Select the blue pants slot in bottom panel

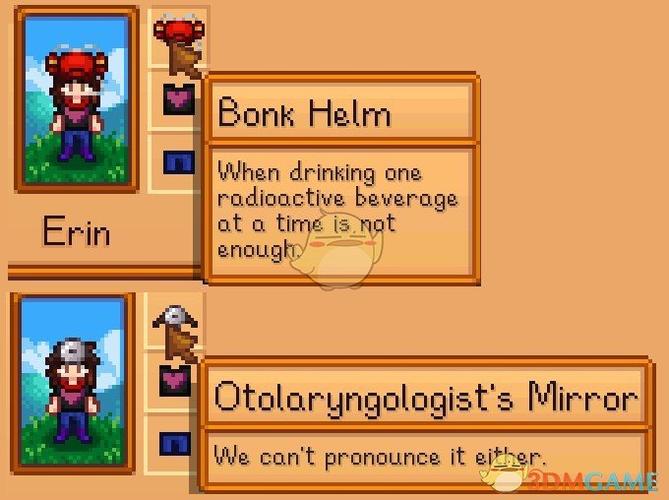[x=175, y=444]
